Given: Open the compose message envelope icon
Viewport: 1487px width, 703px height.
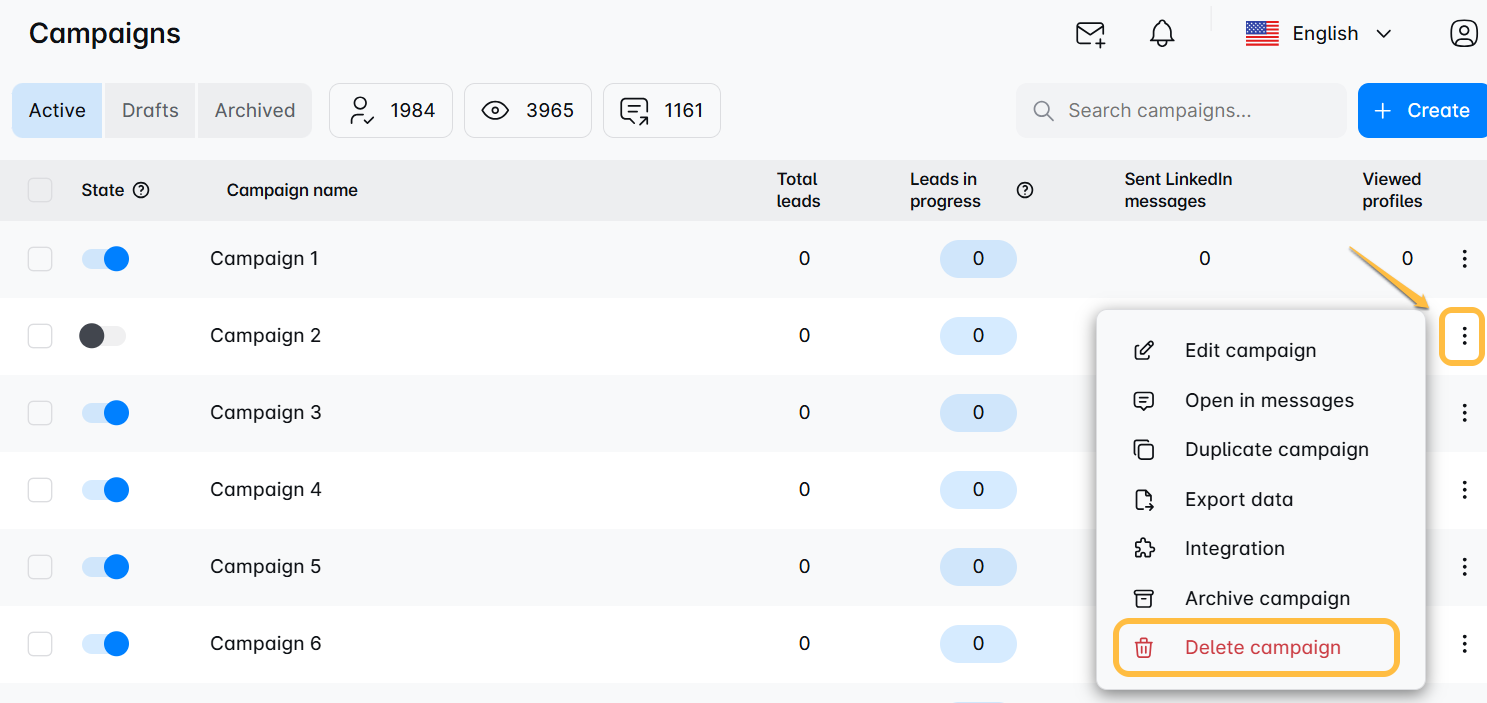Looking at the screenshot, I should [x=1090, y=34].
